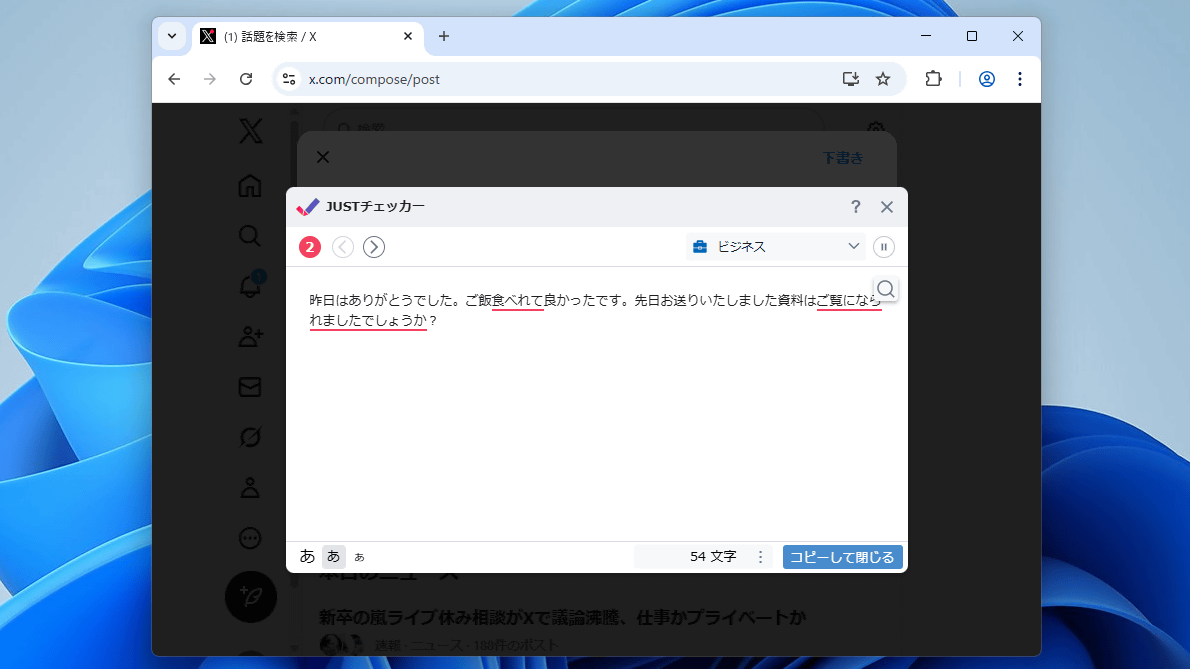Open a new browser tab
The image size is (1190, 669).
coord(444,36)
